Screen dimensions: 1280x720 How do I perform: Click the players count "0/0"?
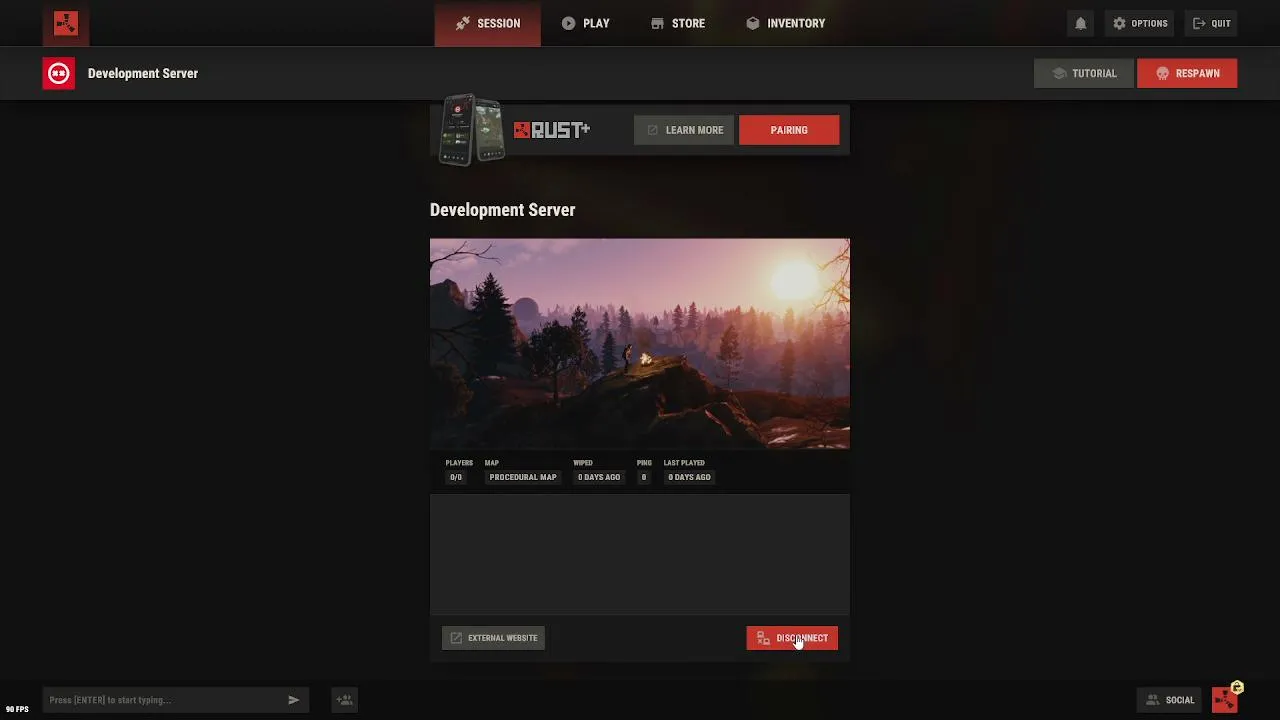pyautogui.click(x=456, y=477)
